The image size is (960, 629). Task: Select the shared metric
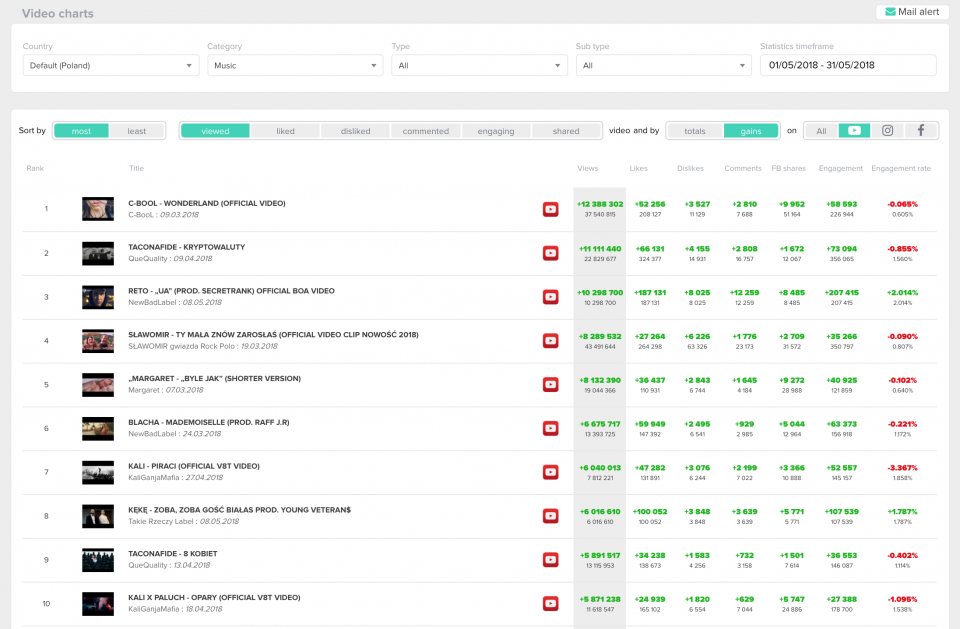(566, 131)
